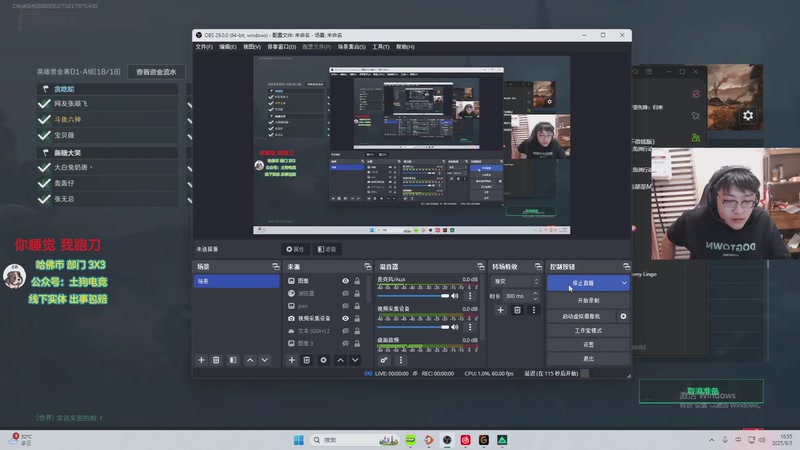Toggle visibility eye of 图像 source
This screenshot has height=450, width=800.
pyautogui.click(x=345, y=281)
